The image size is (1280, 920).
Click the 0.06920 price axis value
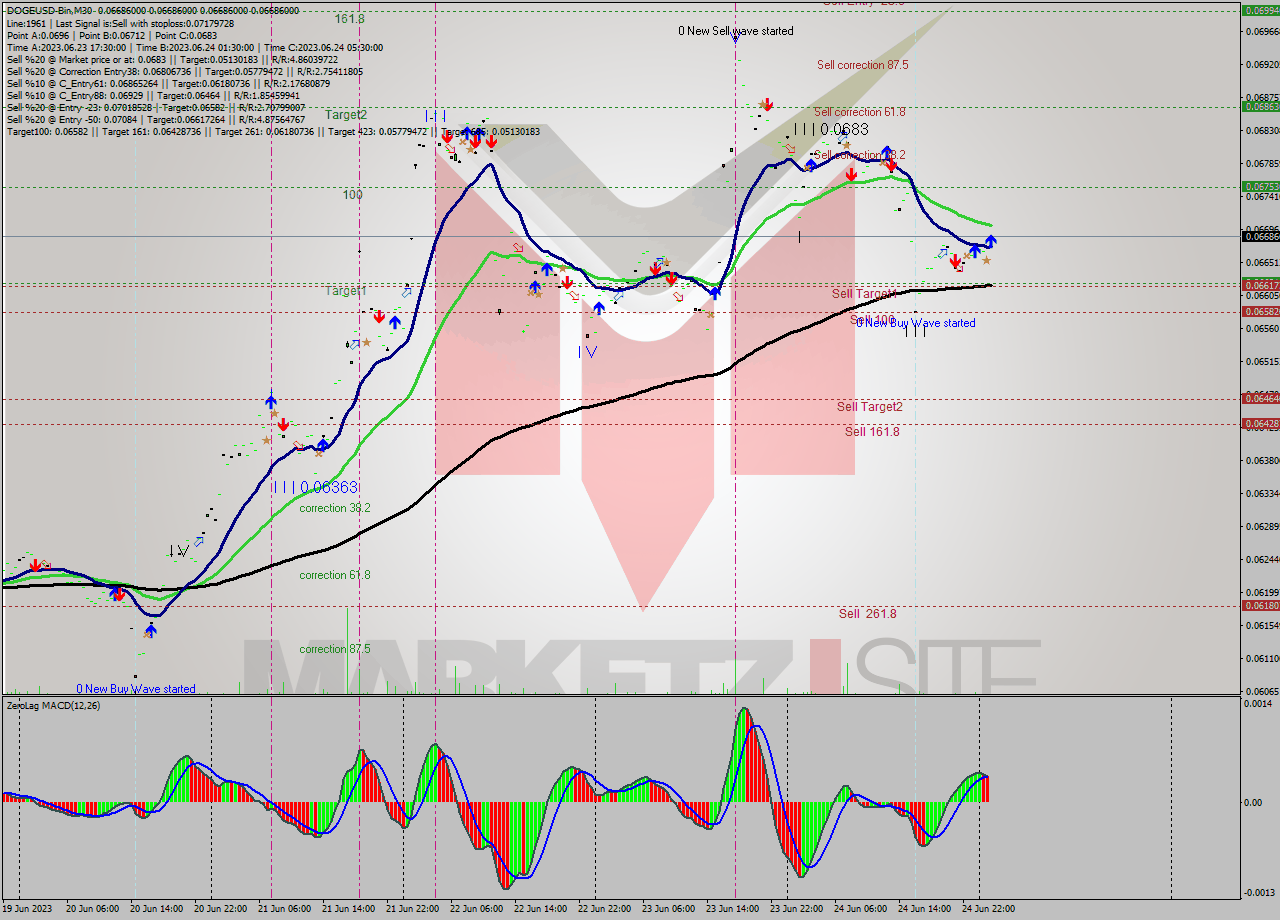tap(1261, 63)
